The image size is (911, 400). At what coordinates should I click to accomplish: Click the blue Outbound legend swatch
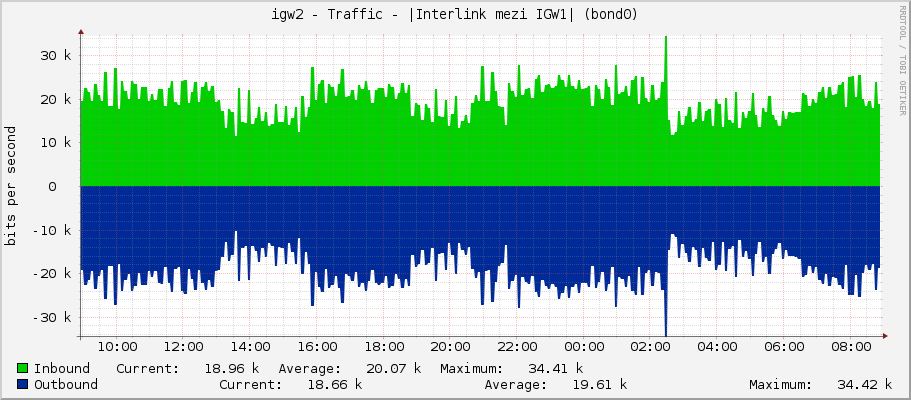coord(23,384)
